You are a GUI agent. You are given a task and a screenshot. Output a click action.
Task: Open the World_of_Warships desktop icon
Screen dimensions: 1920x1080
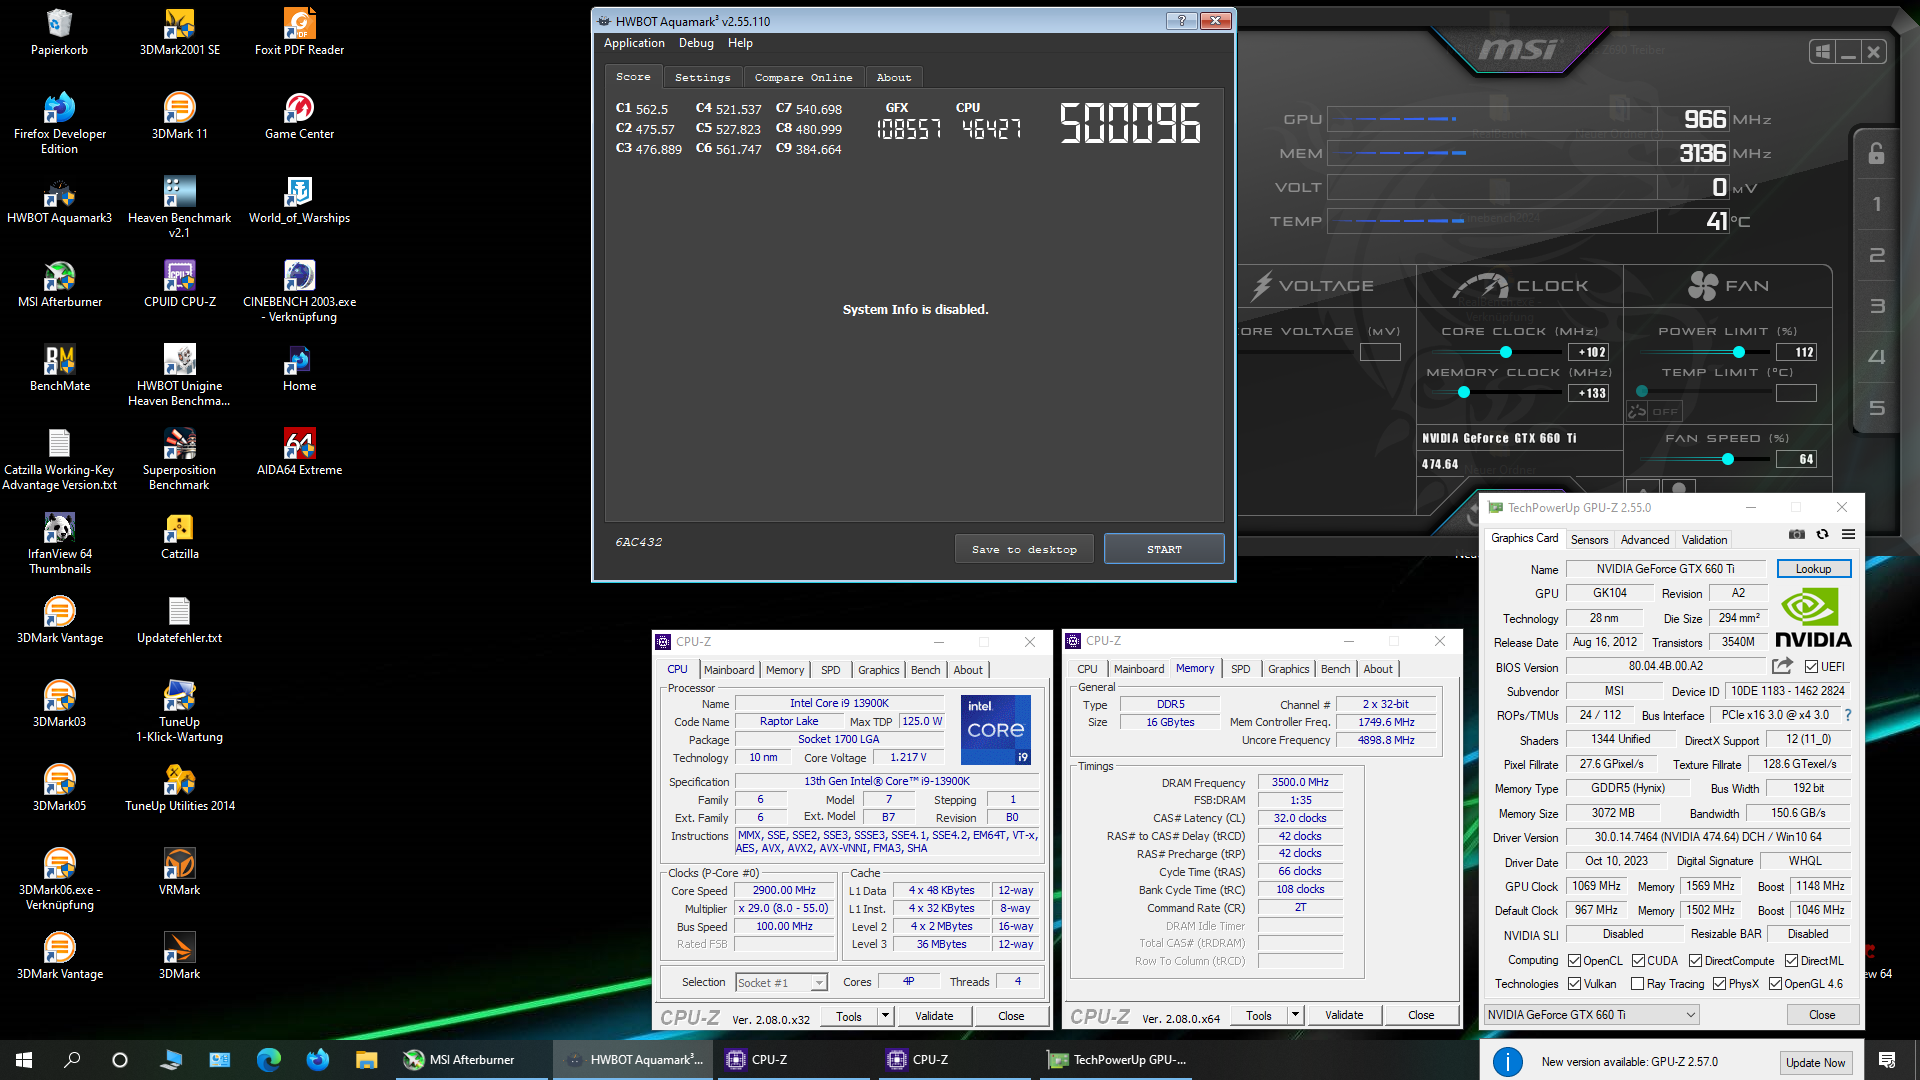pyautogui.click(x=299, y=200)
